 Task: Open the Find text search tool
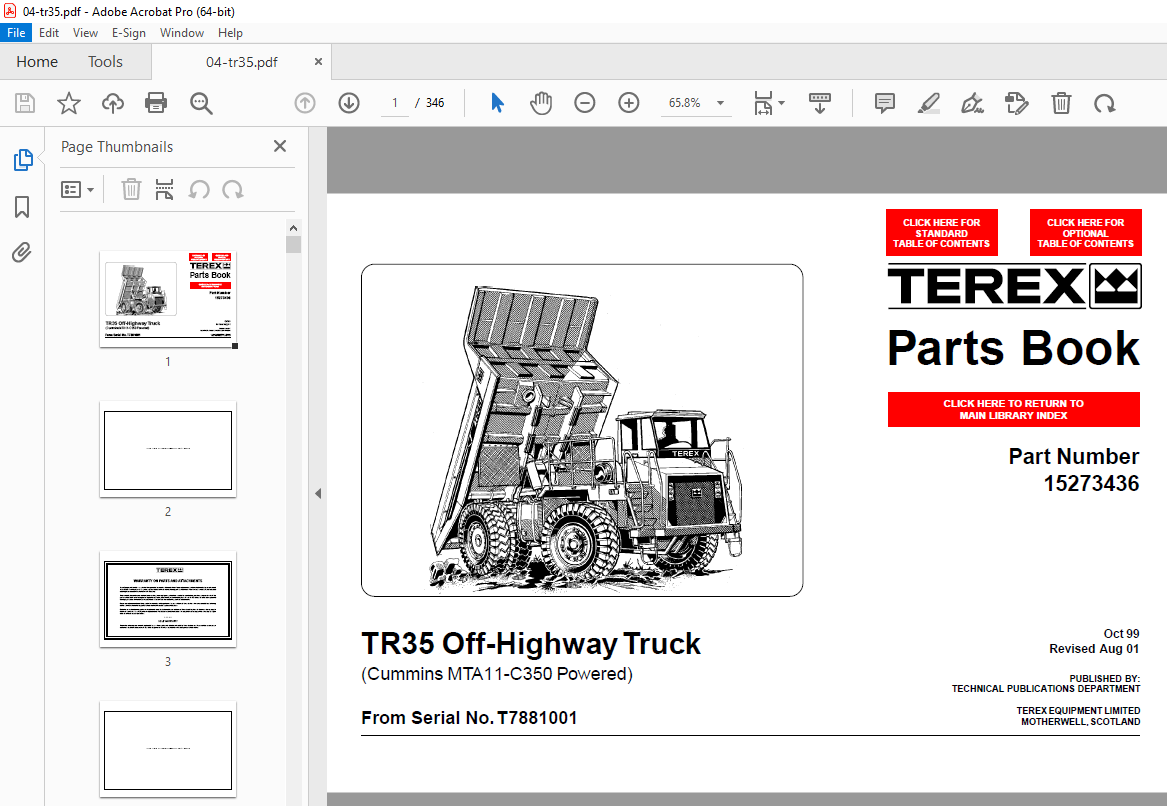[201, 103]
